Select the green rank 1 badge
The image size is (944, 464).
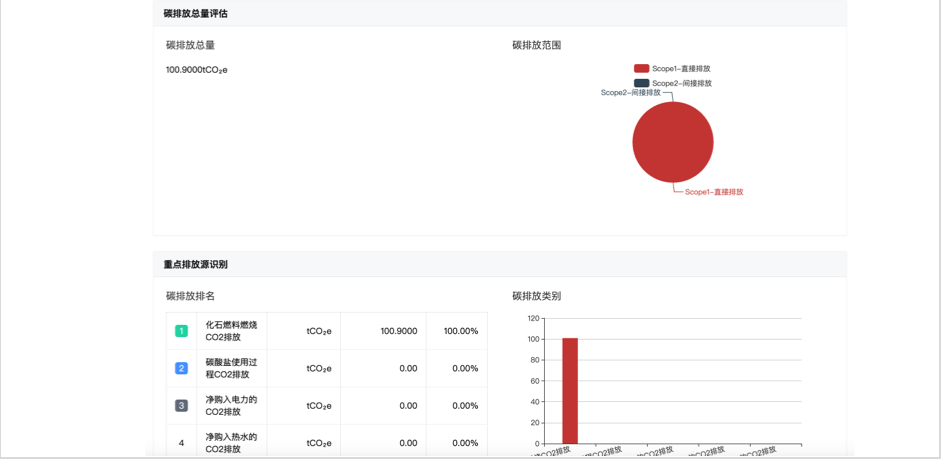tap(181, 331)
